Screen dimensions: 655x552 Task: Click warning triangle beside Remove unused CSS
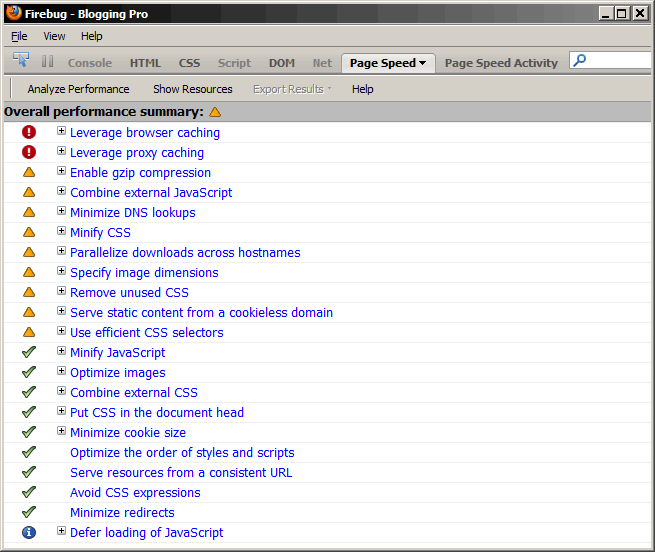pos(29,292)
